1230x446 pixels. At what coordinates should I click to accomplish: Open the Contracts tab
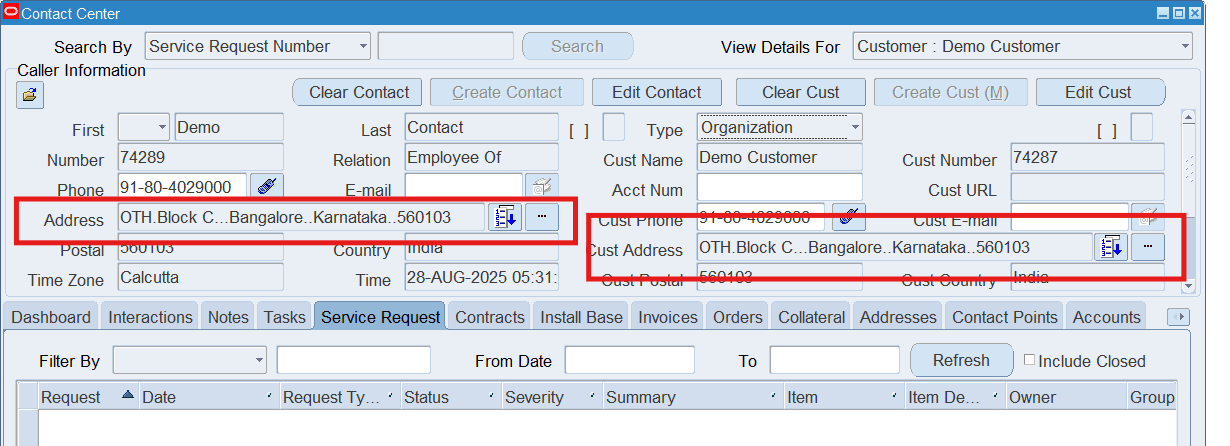(490, 317)
